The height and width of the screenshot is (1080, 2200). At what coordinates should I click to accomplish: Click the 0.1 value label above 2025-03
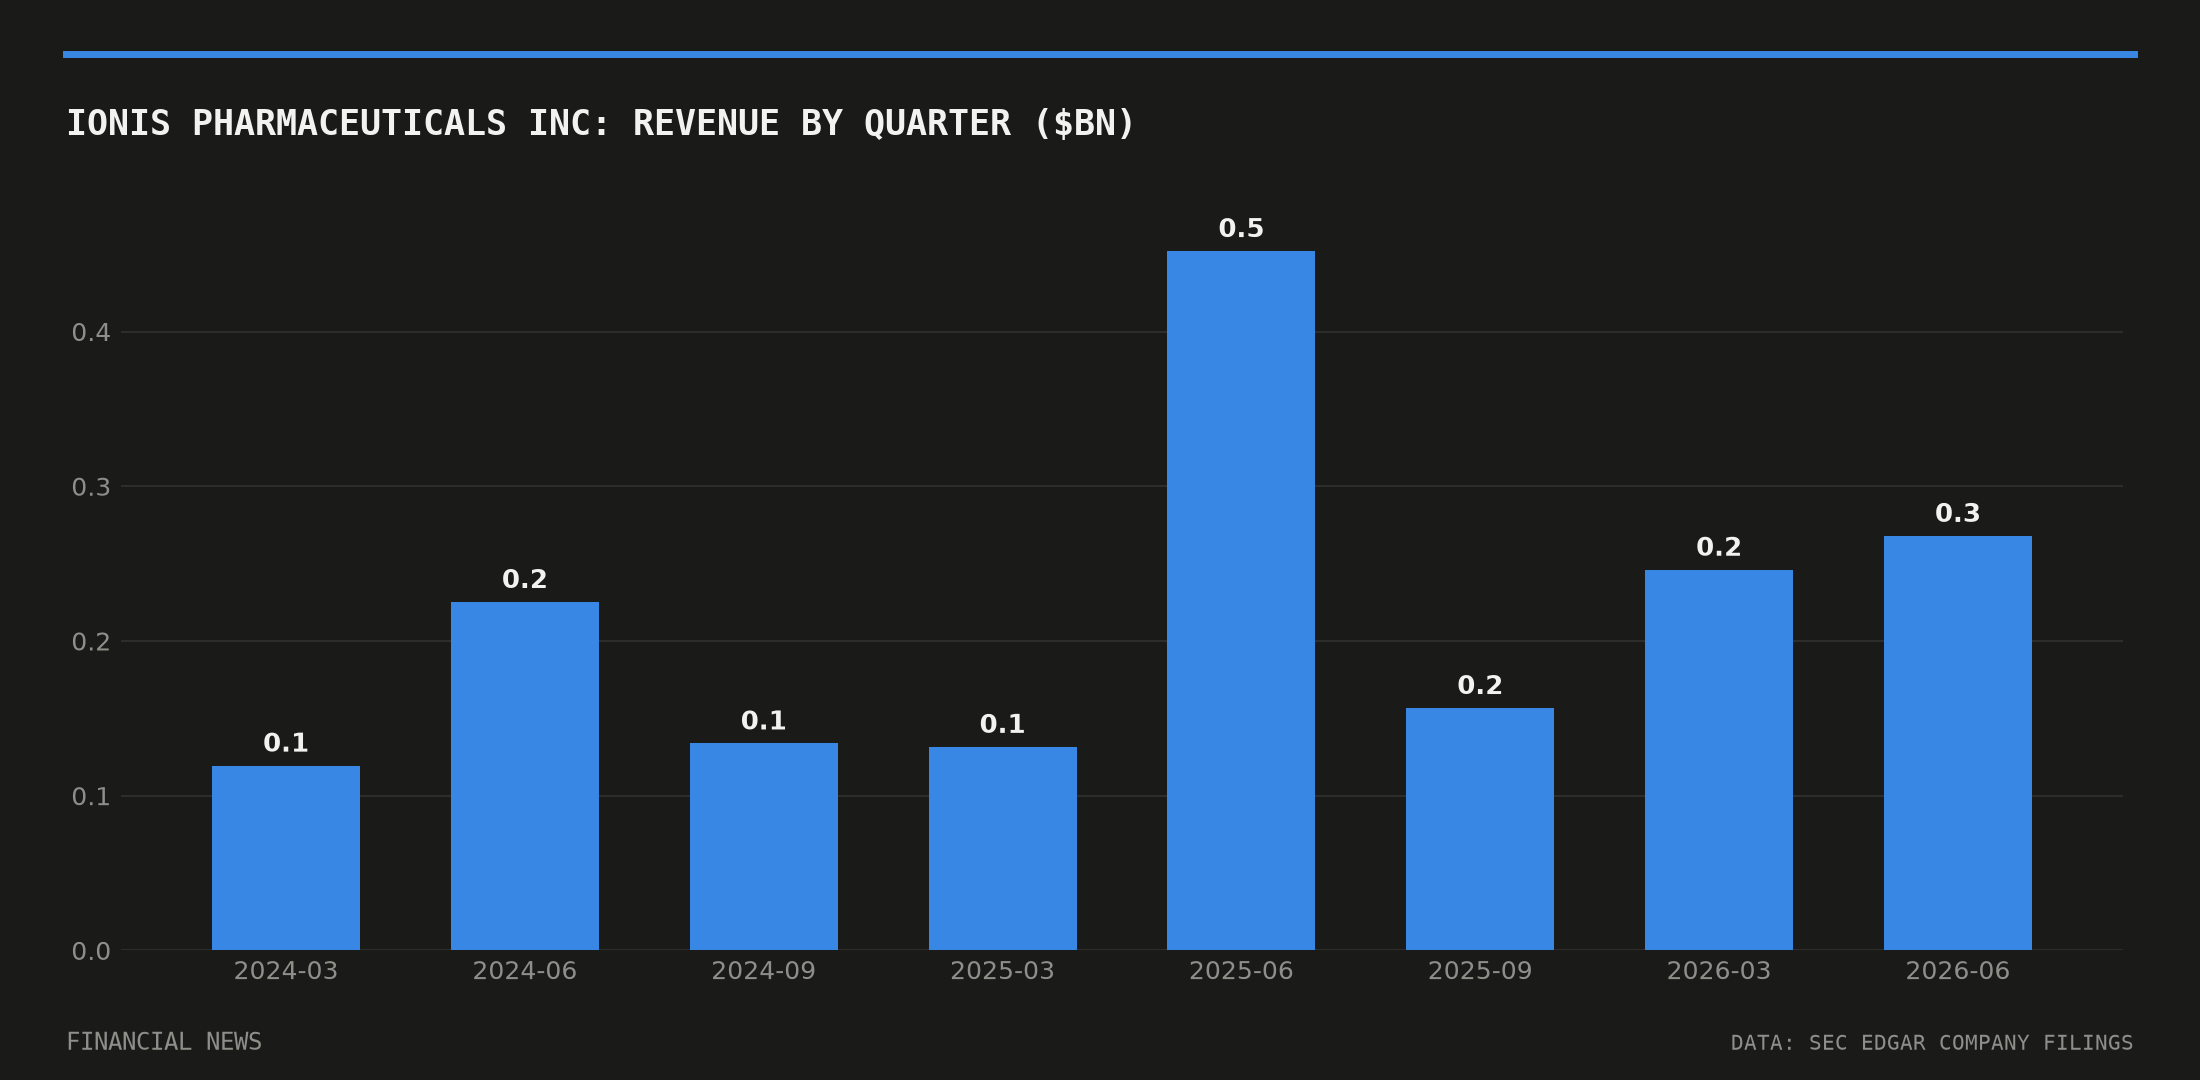point(1003,725)
